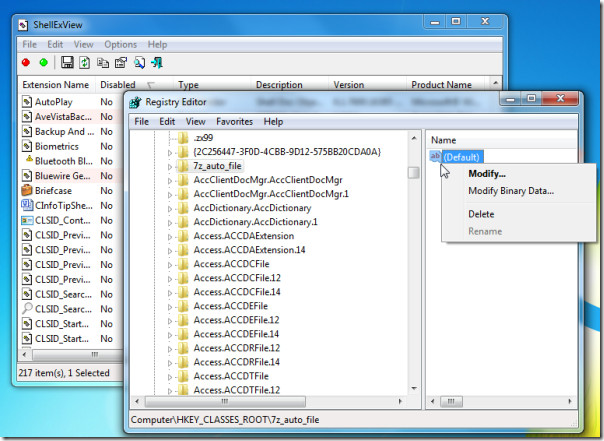Open the Favorites menu in Registry Editor
The image size is (604, 441).
(234, 122)
